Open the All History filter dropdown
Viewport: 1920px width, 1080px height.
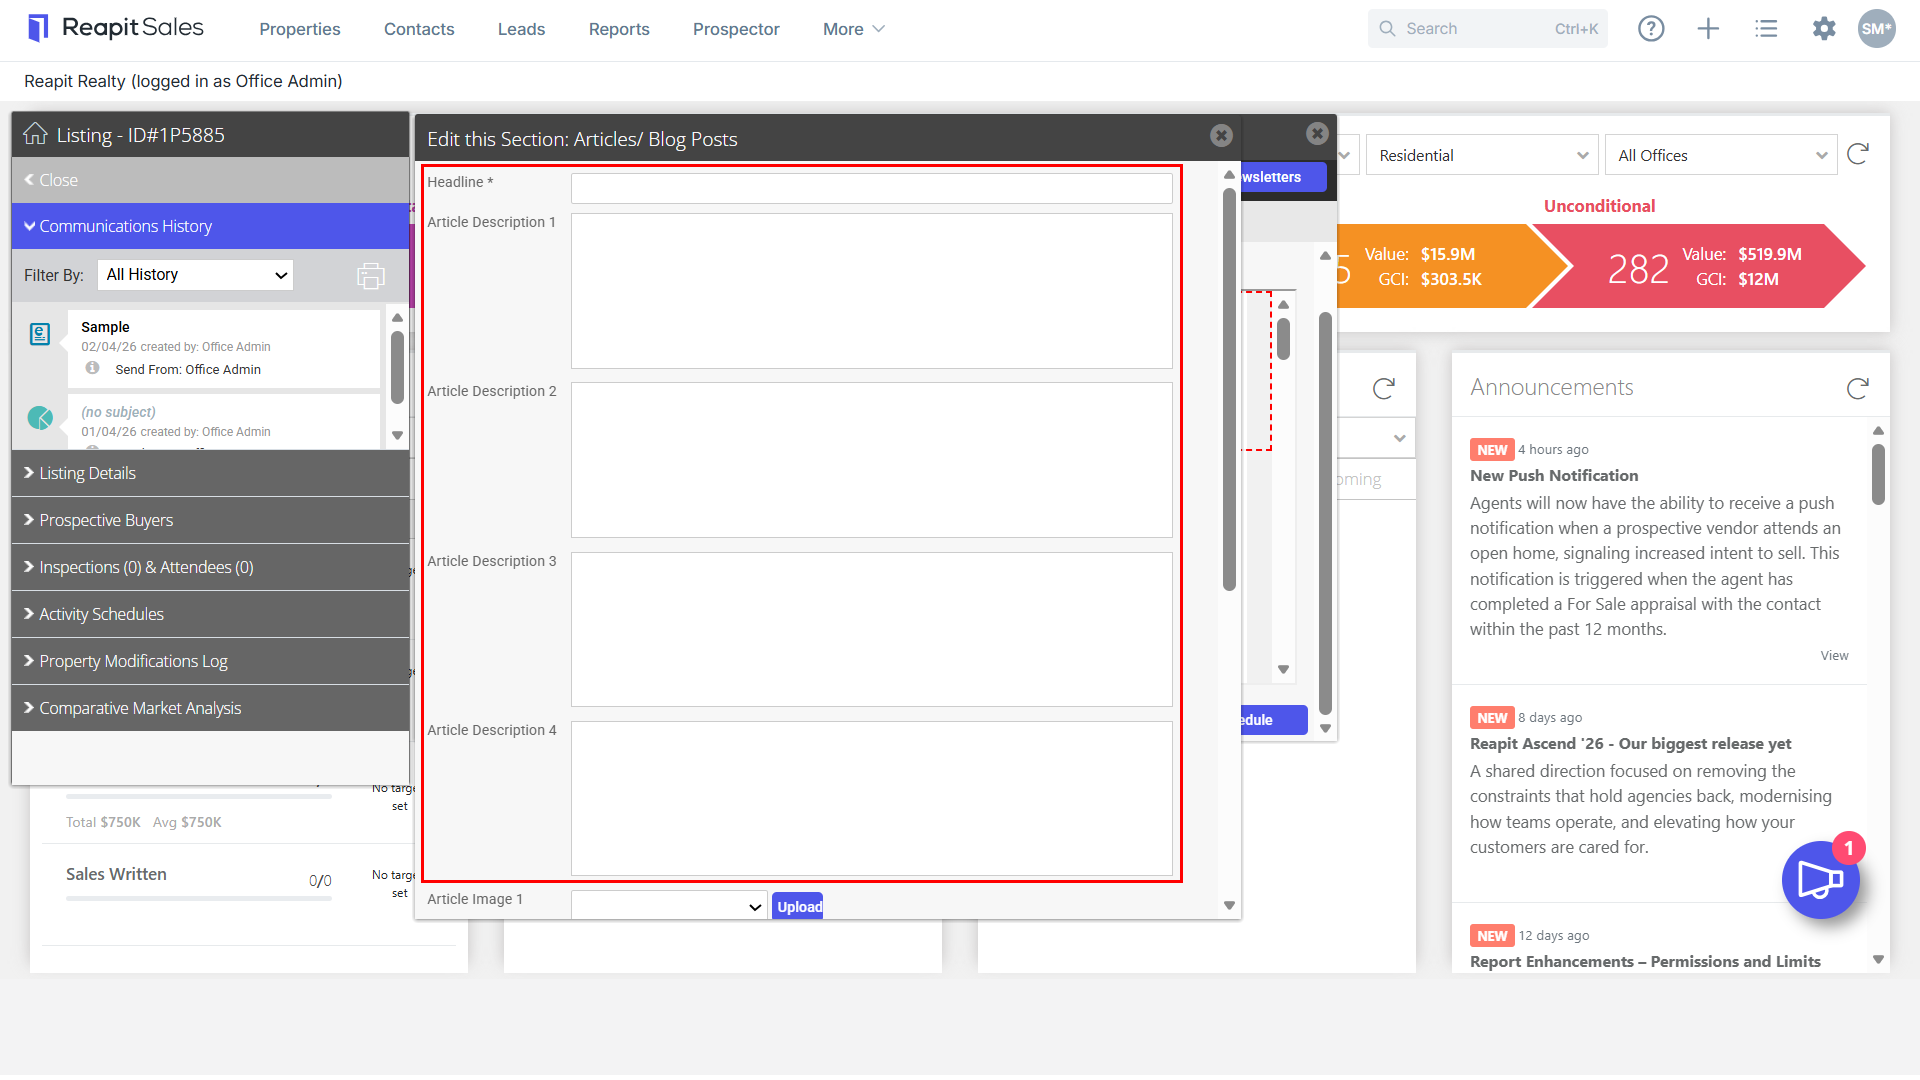click(195, 275)
